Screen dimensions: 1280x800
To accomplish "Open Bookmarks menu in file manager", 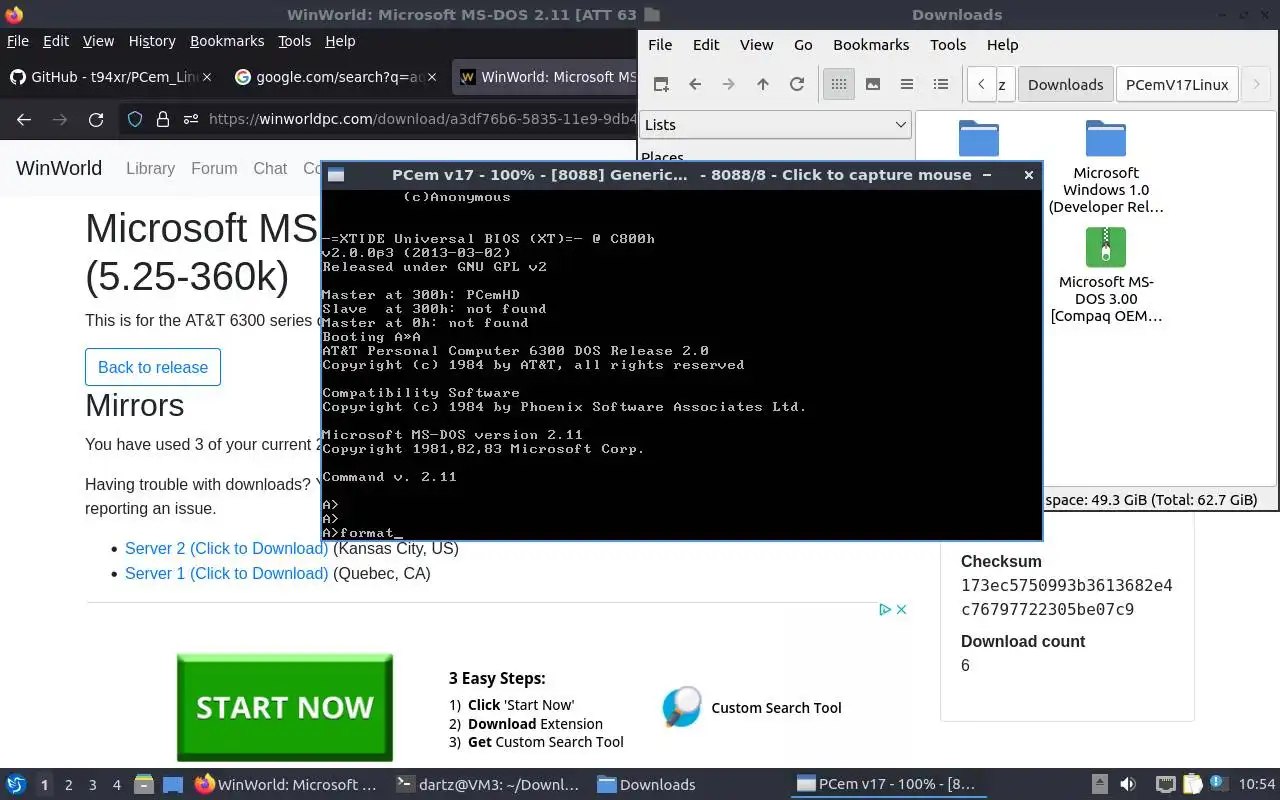I will (x=871, y=44).
